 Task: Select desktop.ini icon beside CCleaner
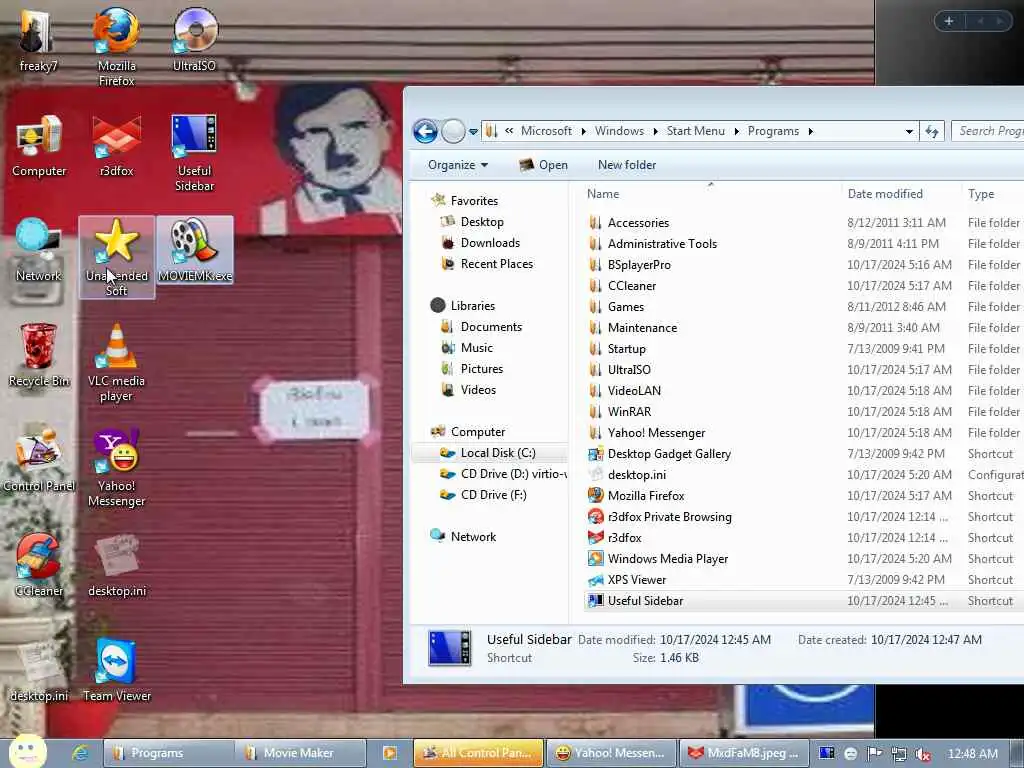(x=116, y=566)
